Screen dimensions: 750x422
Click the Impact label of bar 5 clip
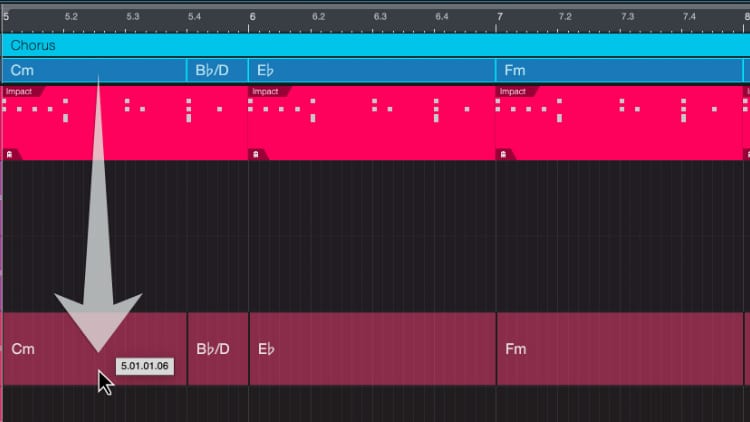(19, 91)
